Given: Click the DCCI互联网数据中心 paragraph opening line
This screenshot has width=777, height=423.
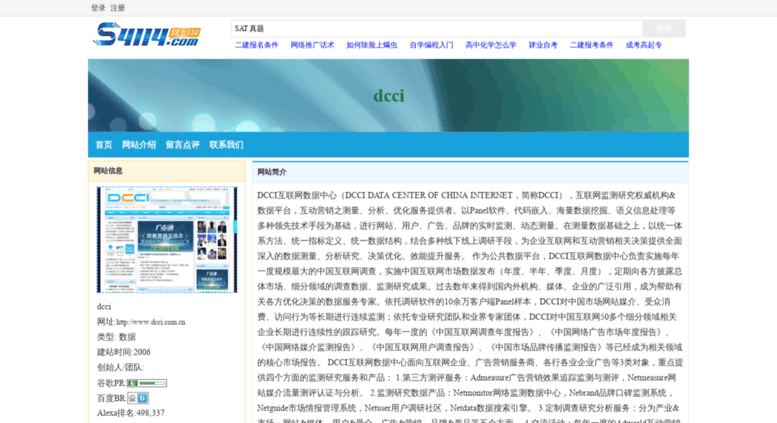Looking at the screenshot, I should pos(466,195).
